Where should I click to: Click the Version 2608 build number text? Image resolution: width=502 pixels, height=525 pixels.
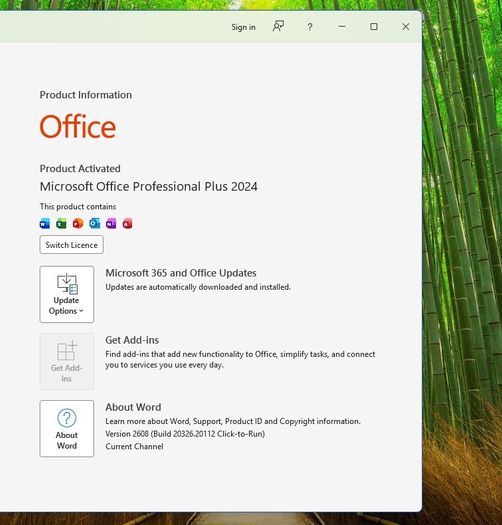tap(185, 434)
